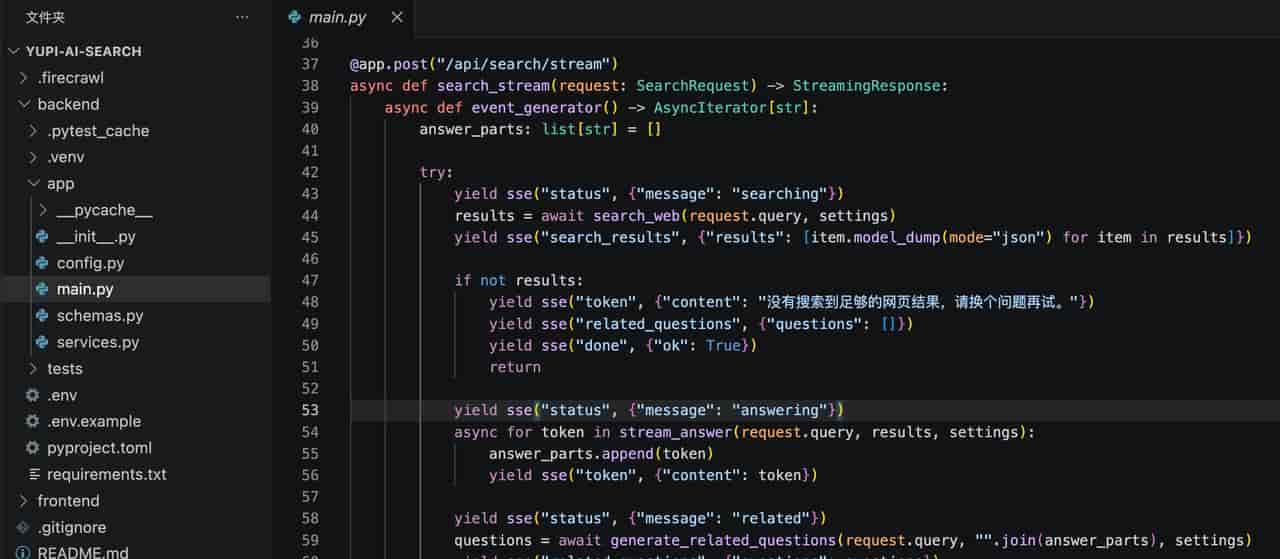Click the Python icon beside schemas.py

tap(42, 315)
